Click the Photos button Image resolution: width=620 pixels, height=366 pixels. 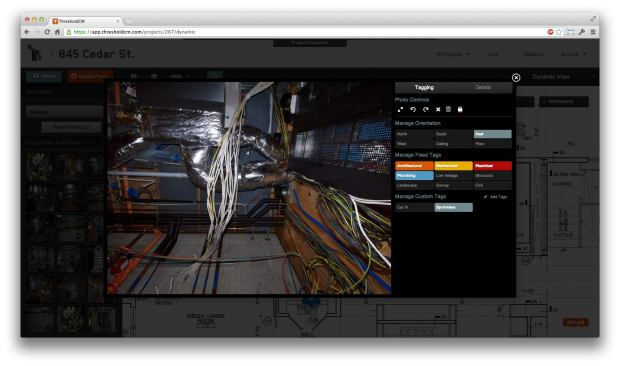point(44,76)
